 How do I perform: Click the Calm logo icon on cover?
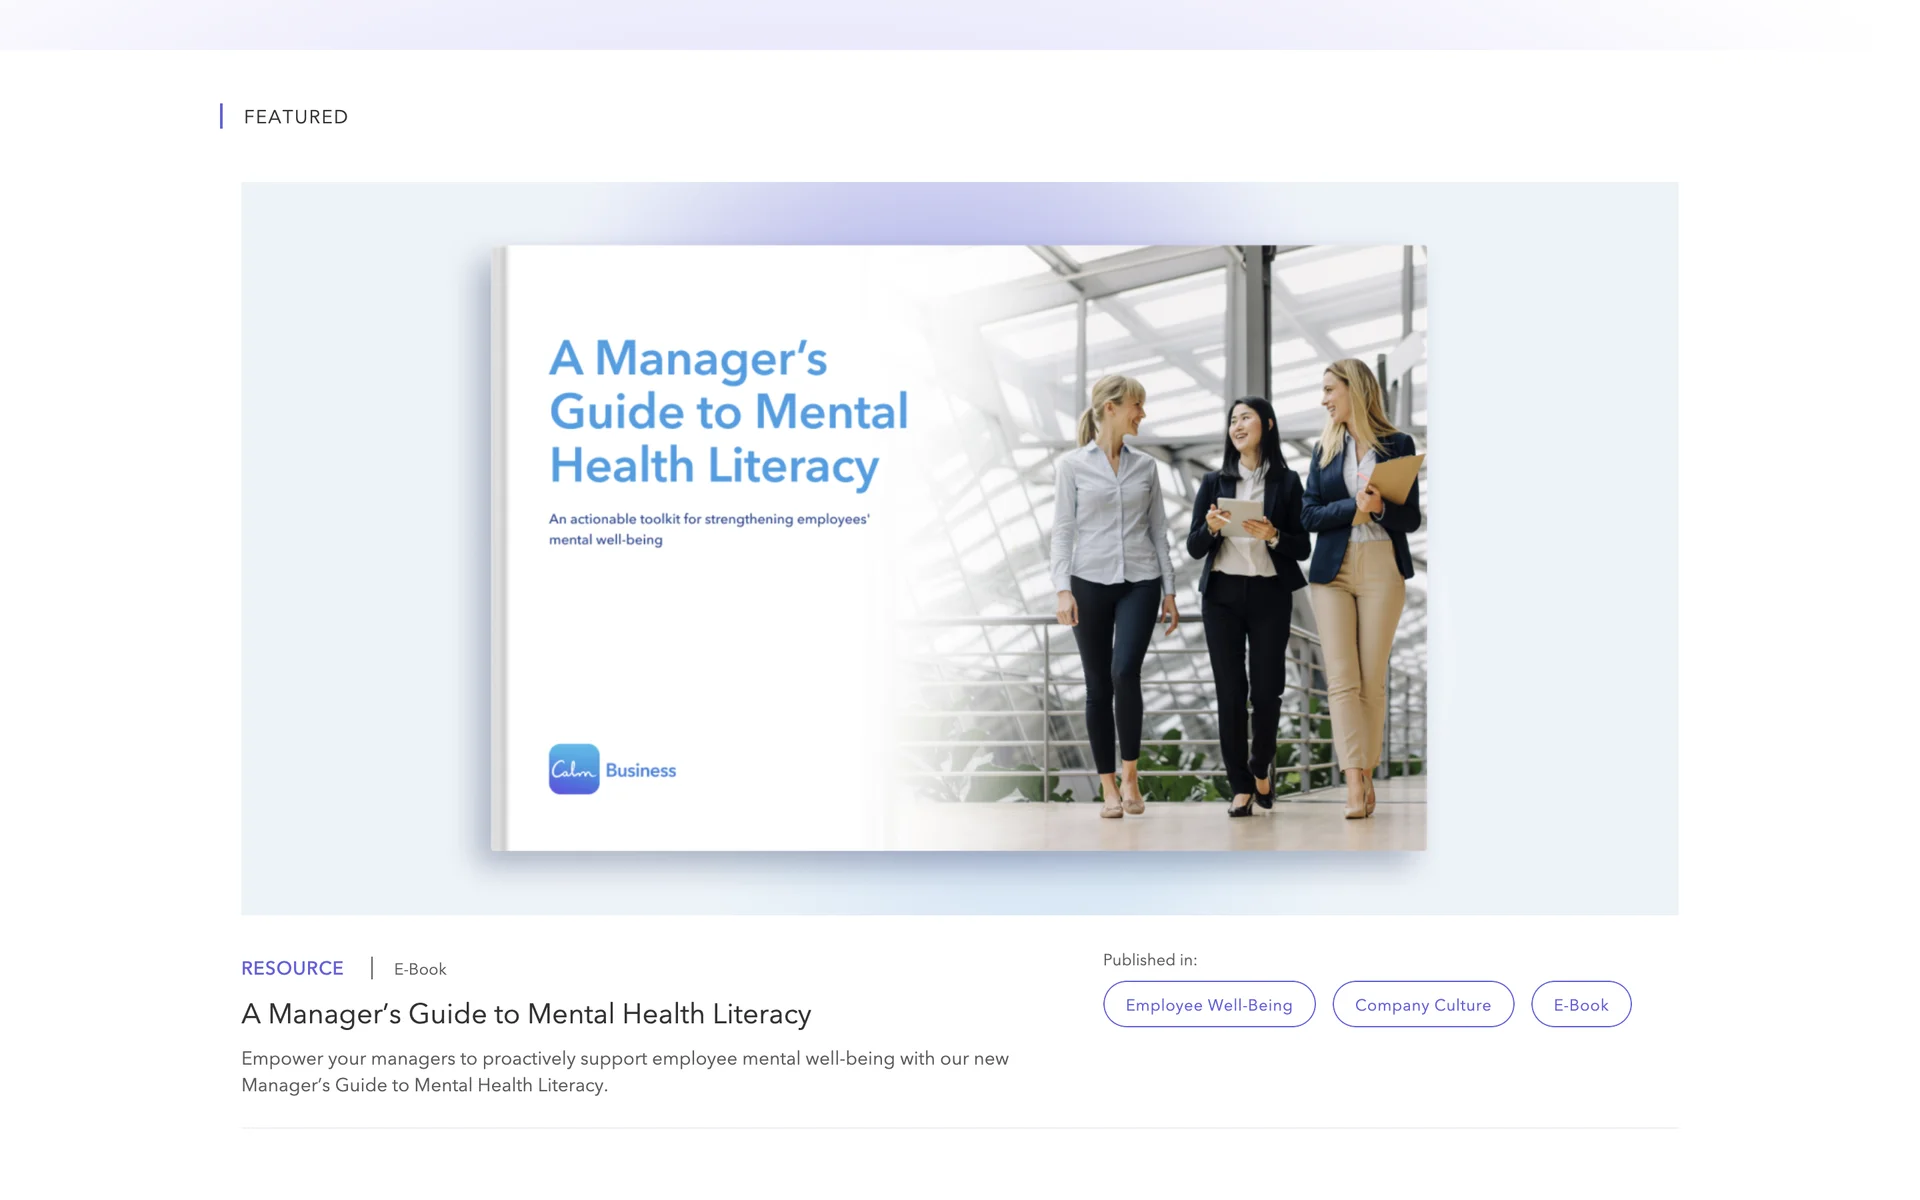click(x=573, y=769)
